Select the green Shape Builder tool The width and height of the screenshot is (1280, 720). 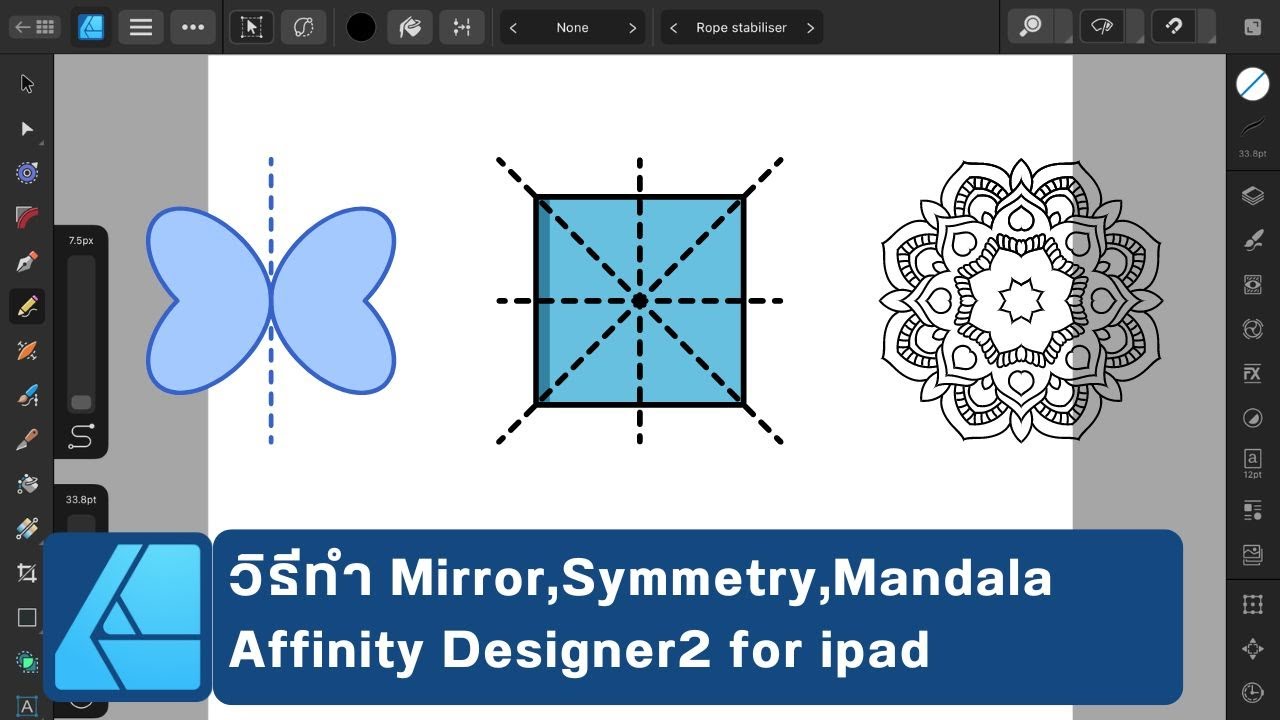[x=27, y=662]
